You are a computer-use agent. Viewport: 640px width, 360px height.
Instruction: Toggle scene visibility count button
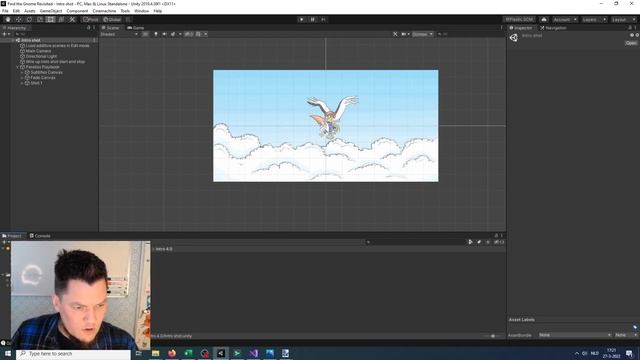tap(188, 34)
